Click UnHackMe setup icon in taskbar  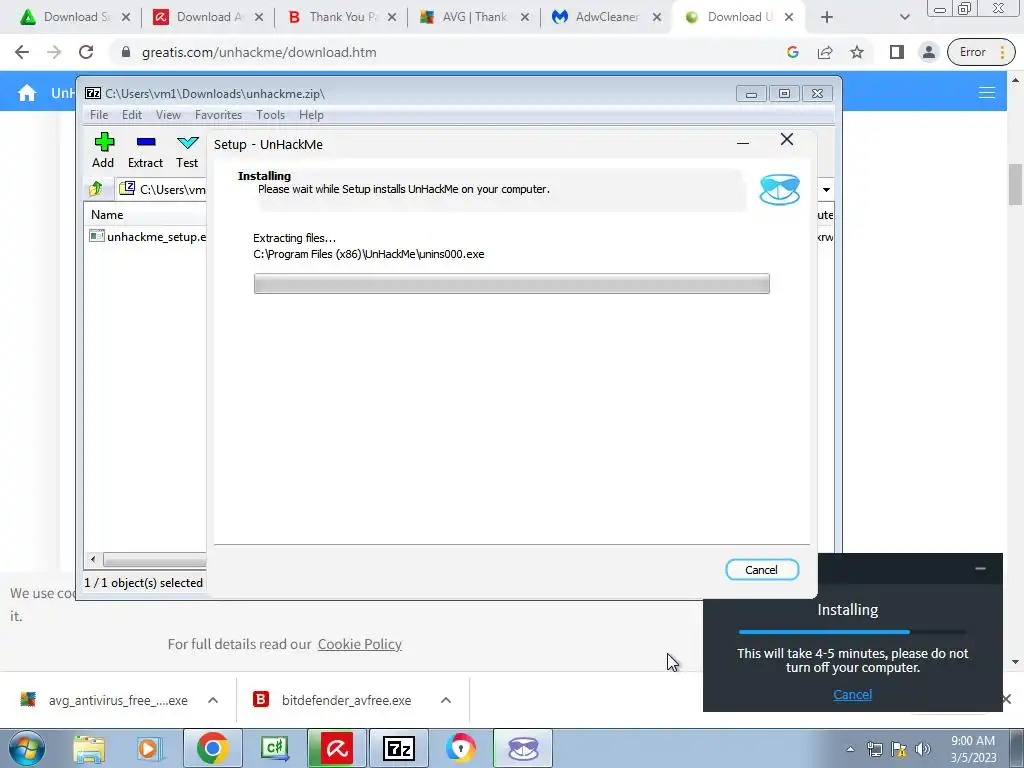click(523, 748)
